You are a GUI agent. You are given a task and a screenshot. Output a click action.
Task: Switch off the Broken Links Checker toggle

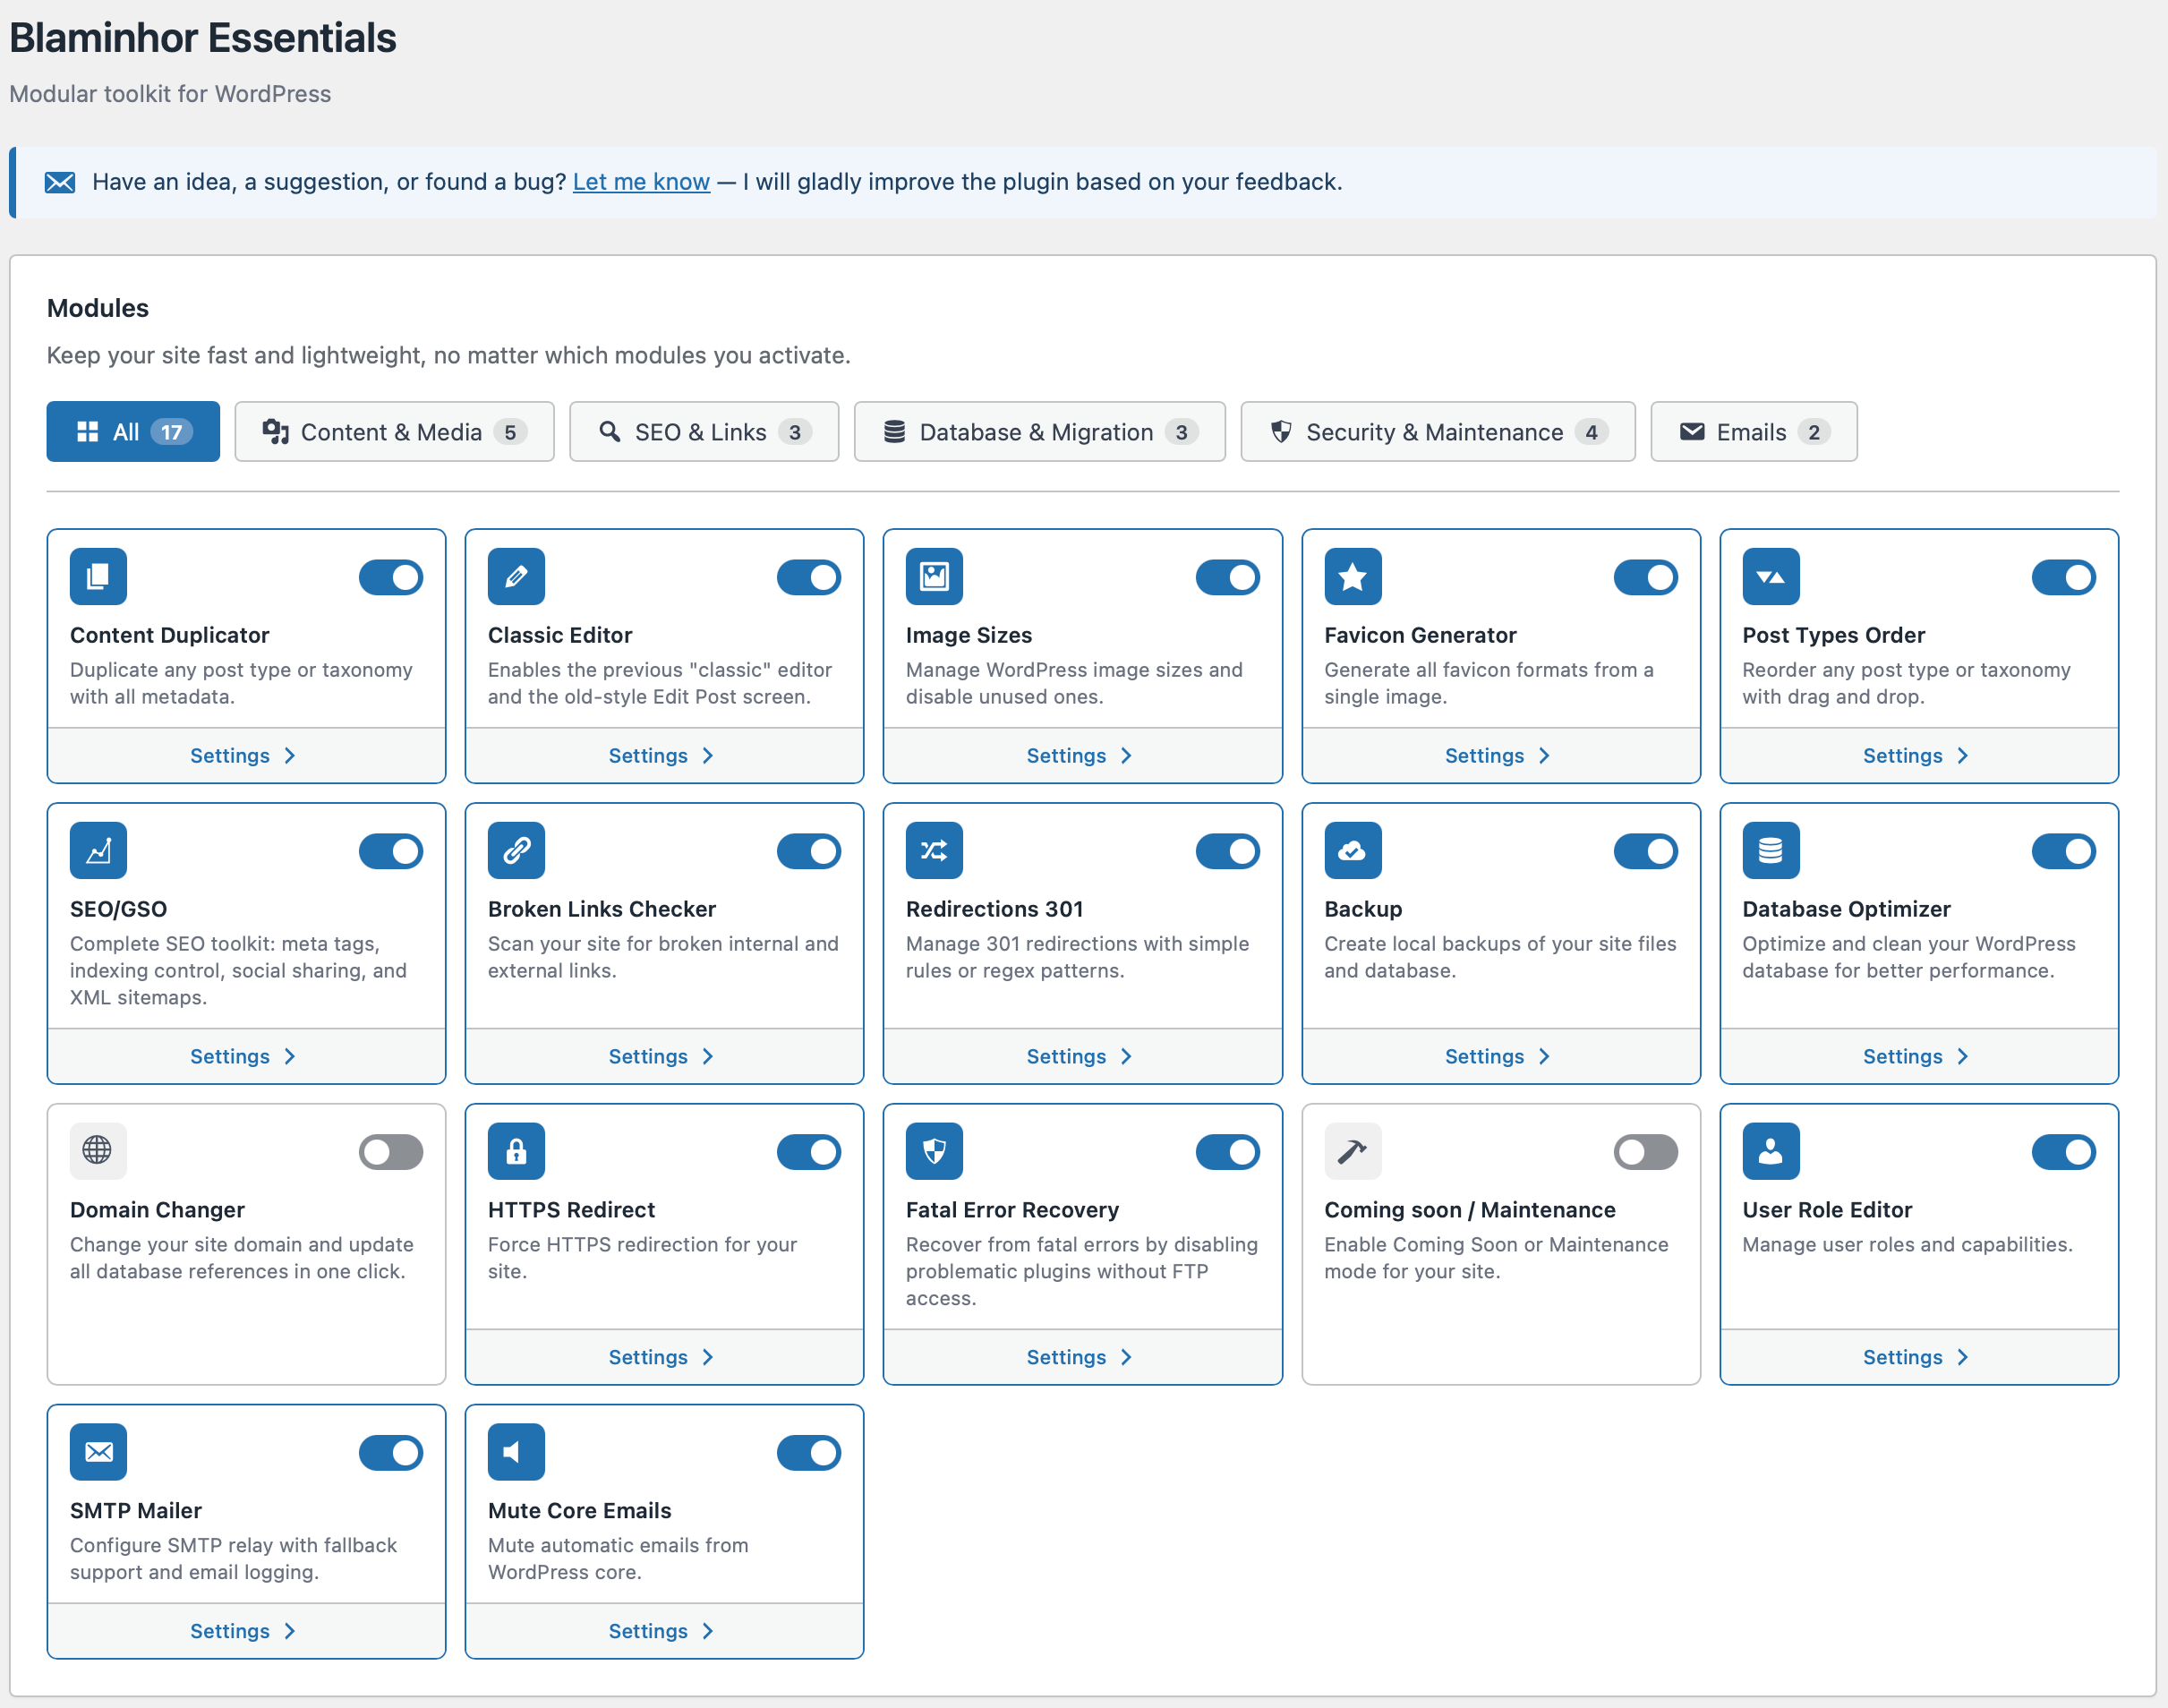coord(808,851)
